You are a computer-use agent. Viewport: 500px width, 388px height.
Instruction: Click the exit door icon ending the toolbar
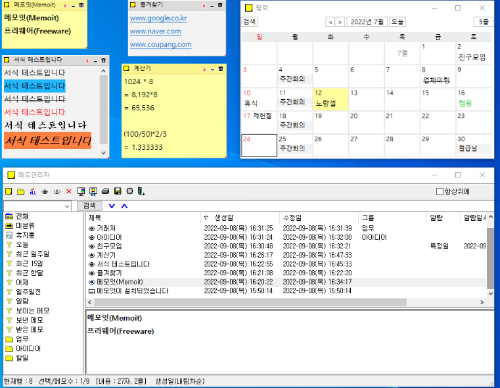141,191
